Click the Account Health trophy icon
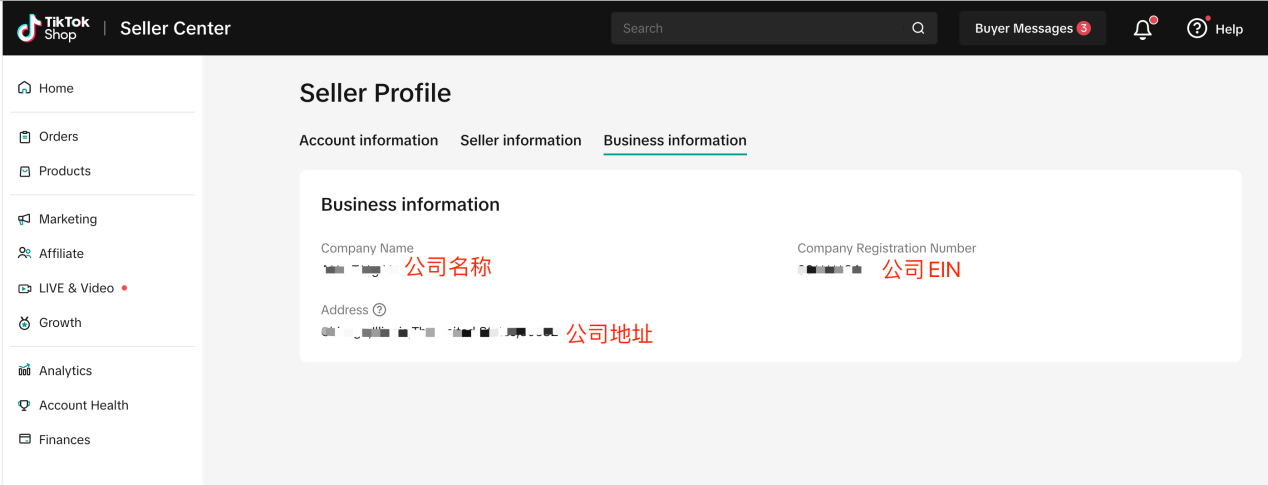Image resolution: width=1268 pixels, height=485 pixels. pyautogui.click(x=25, y=405)
